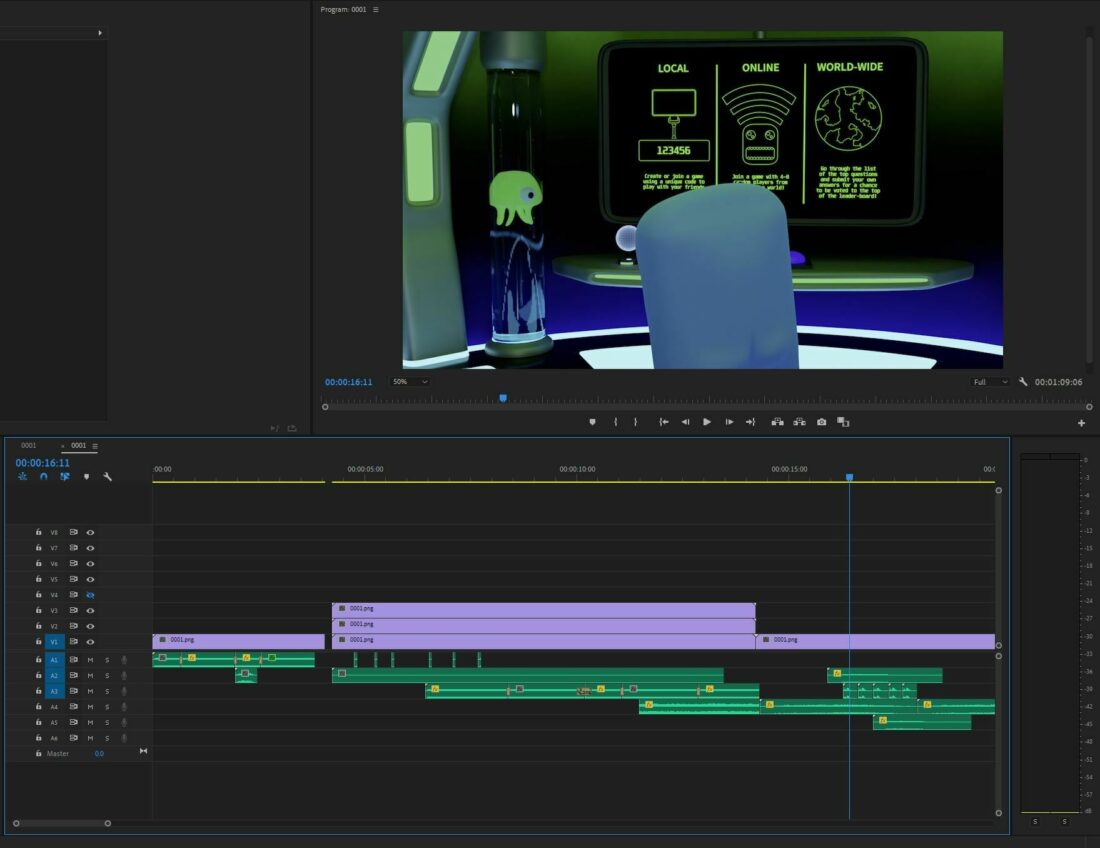Lock the A1 audio track
Viewport: 1100px width, 848px height.
click(39, 659)
